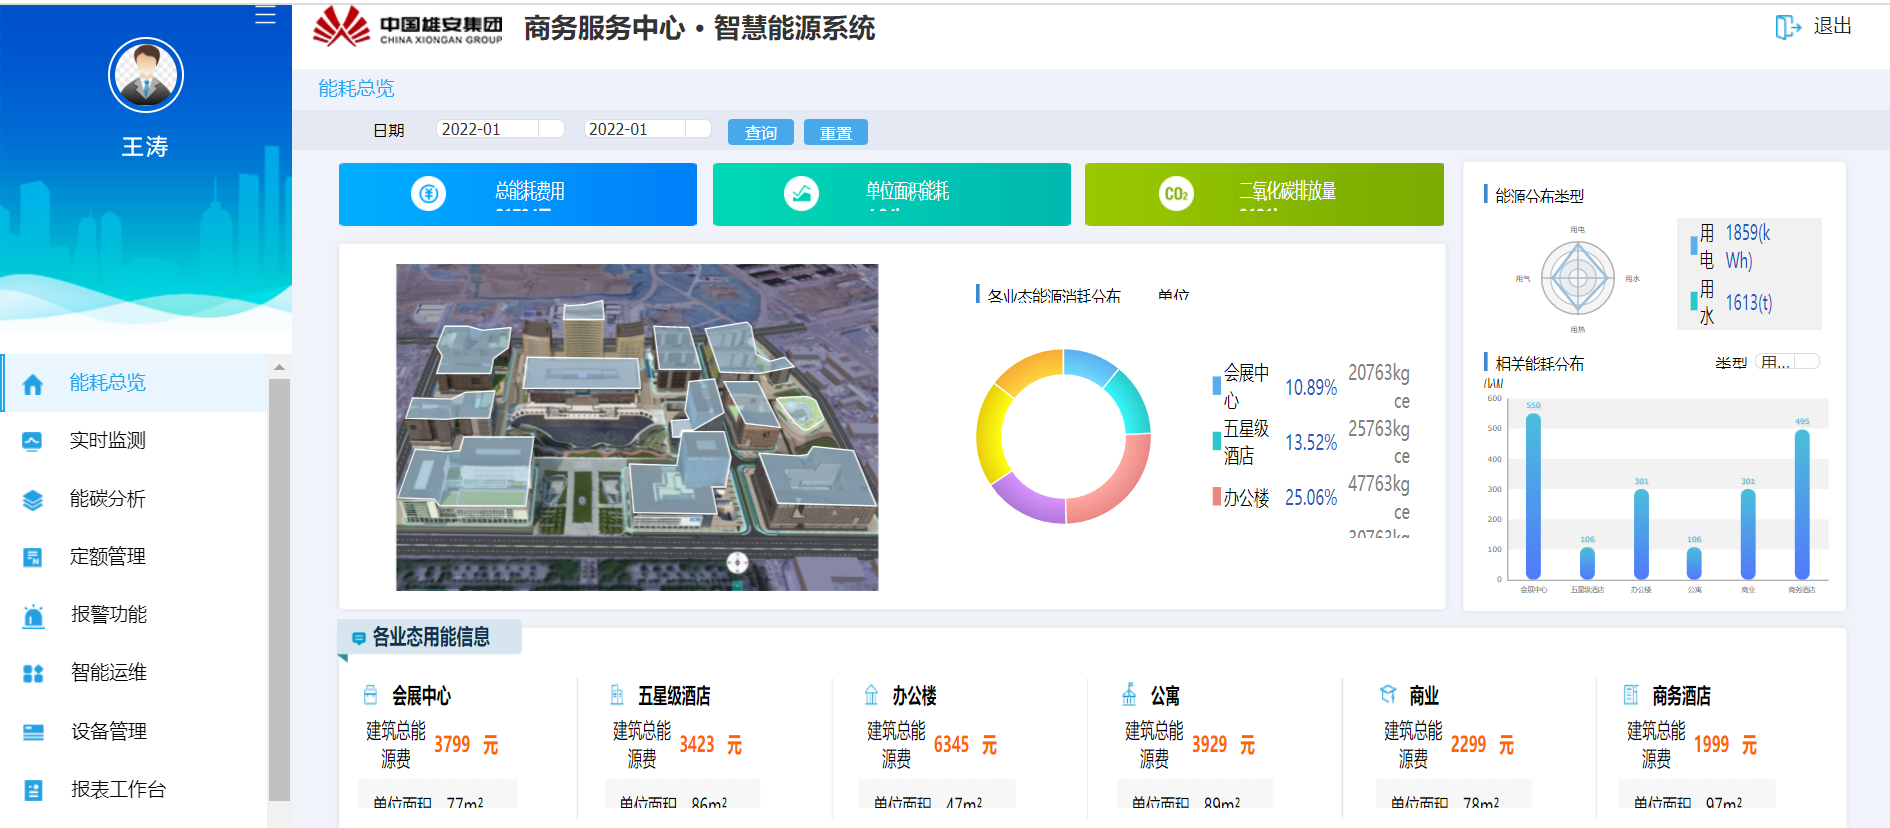Click the 公寓 card building icon

coord(1129,694)
